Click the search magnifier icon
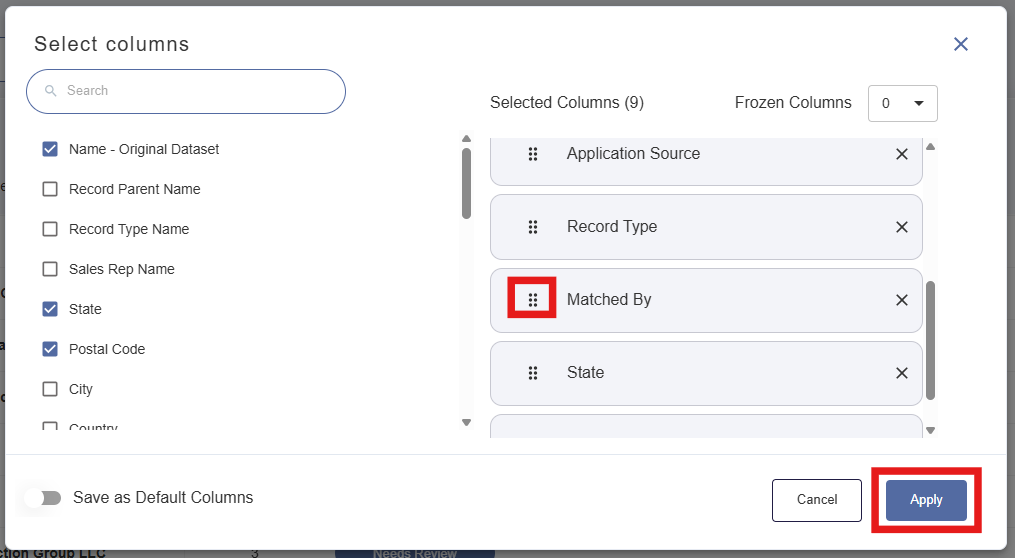Viewport: 1015px width, 558px height. 50,91
